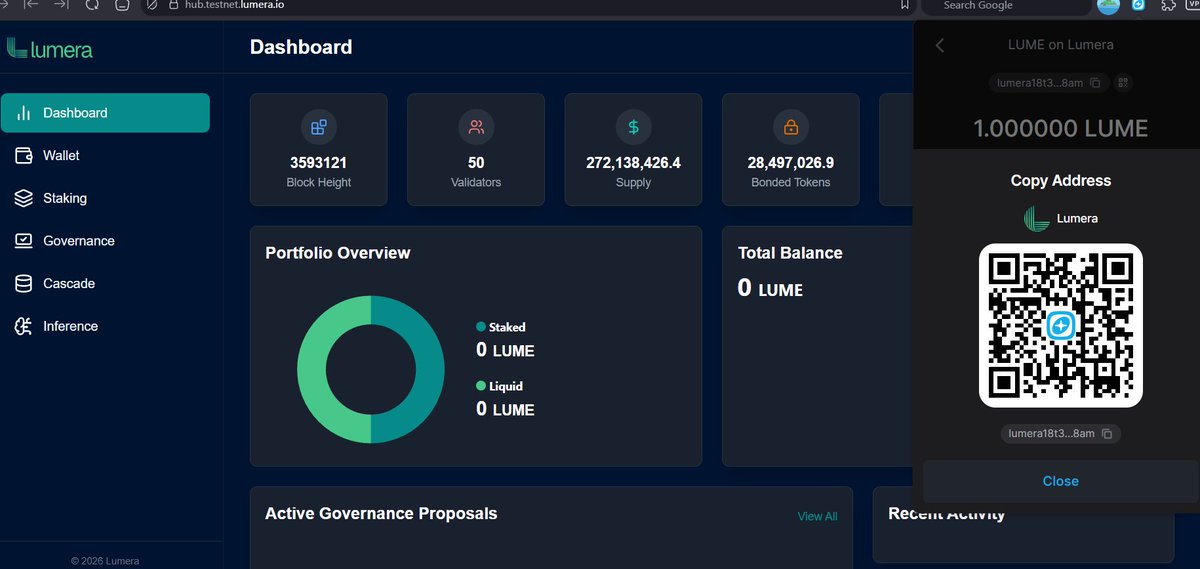This screenshot has height=569, width=1200.
Task: Click the blue wallet extension icon in toolbar
Action: [1138, 5]
